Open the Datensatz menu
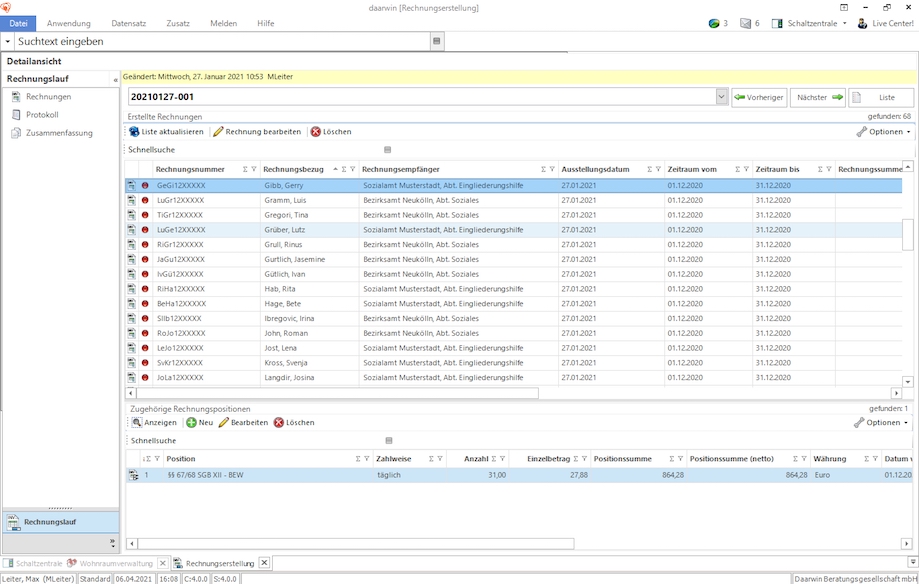Image resolution: width=919 pixels, height=584 pixels. pos(128,23)
